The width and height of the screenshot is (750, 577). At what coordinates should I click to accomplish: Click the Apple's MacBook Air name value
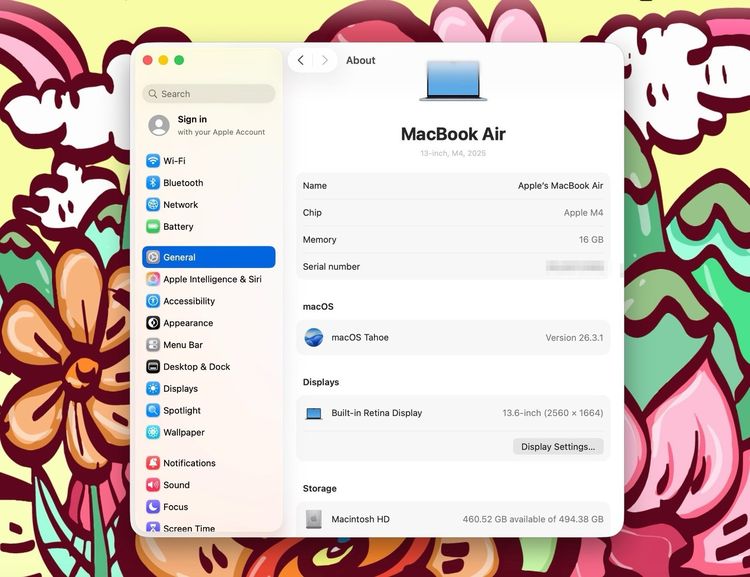[x=560, y=186]
